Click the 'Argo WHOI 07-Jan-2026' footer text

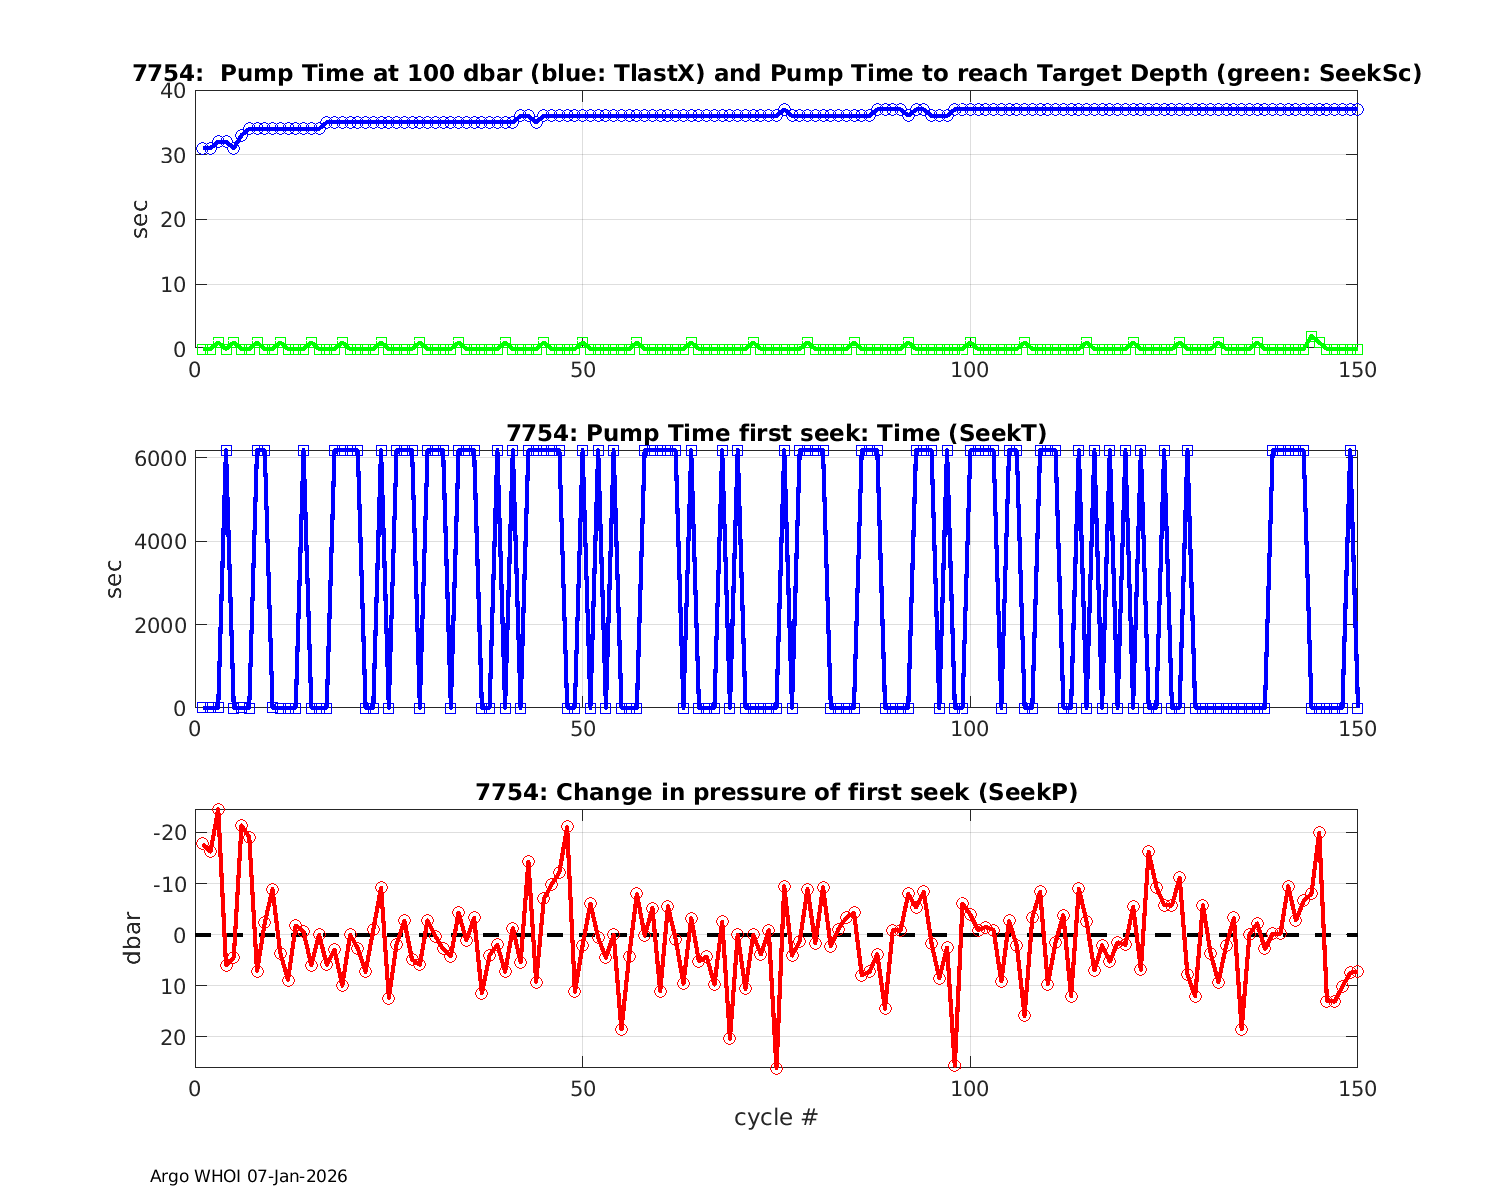248,1177
